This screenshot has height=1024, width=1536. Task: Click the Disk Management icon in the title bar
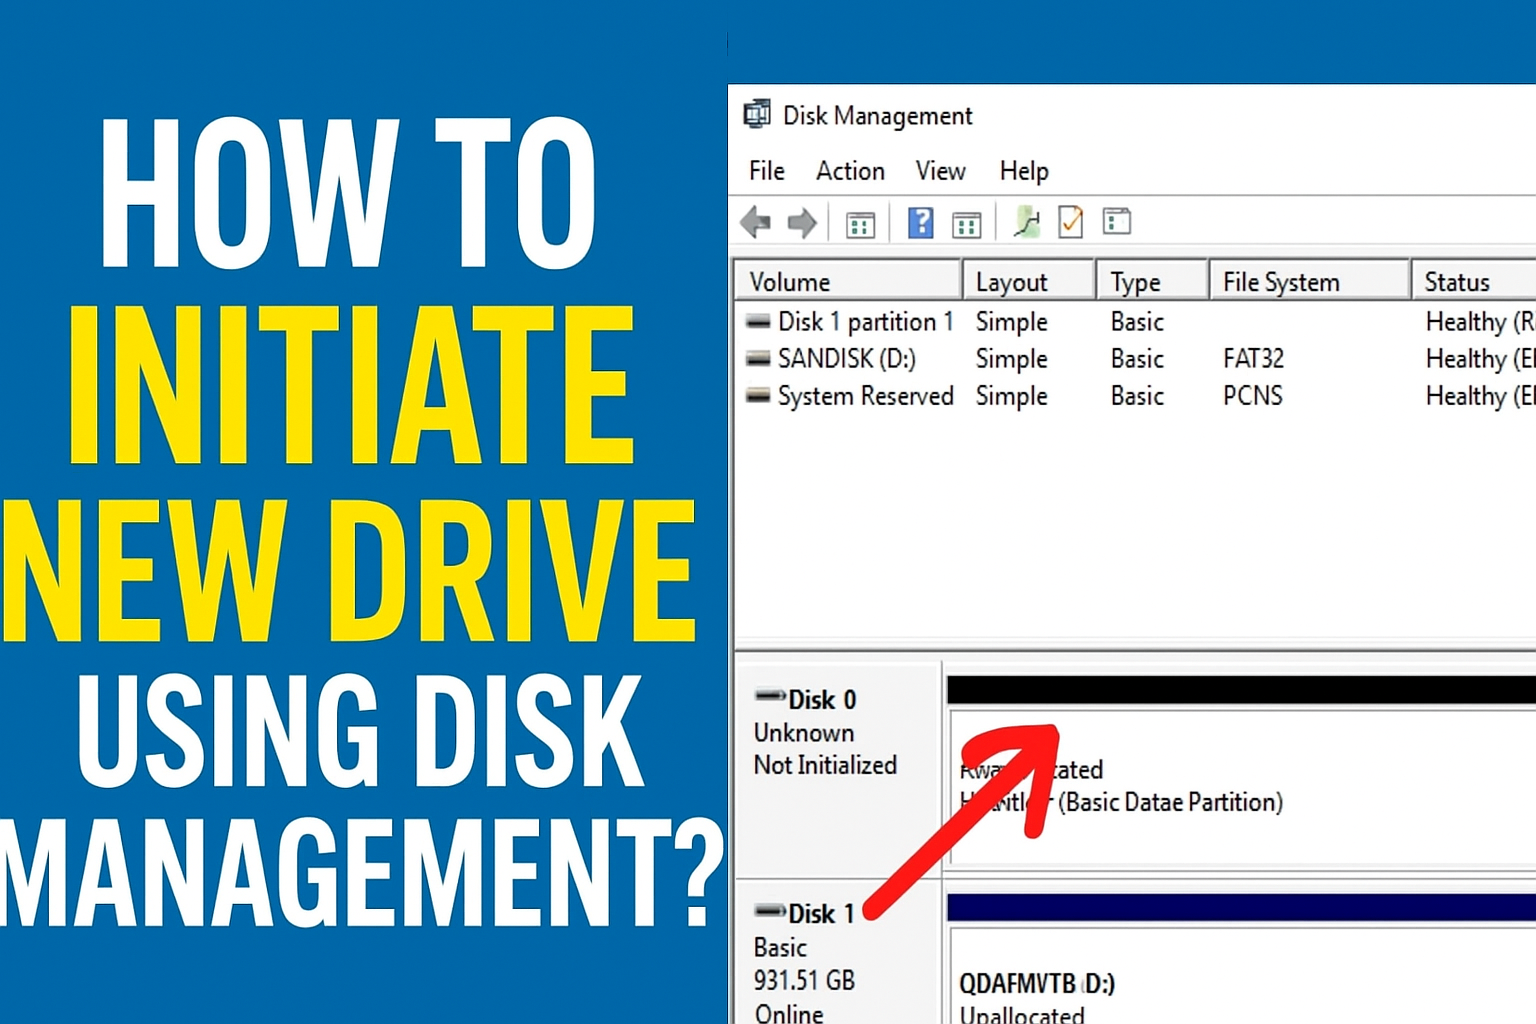[757, 113]
